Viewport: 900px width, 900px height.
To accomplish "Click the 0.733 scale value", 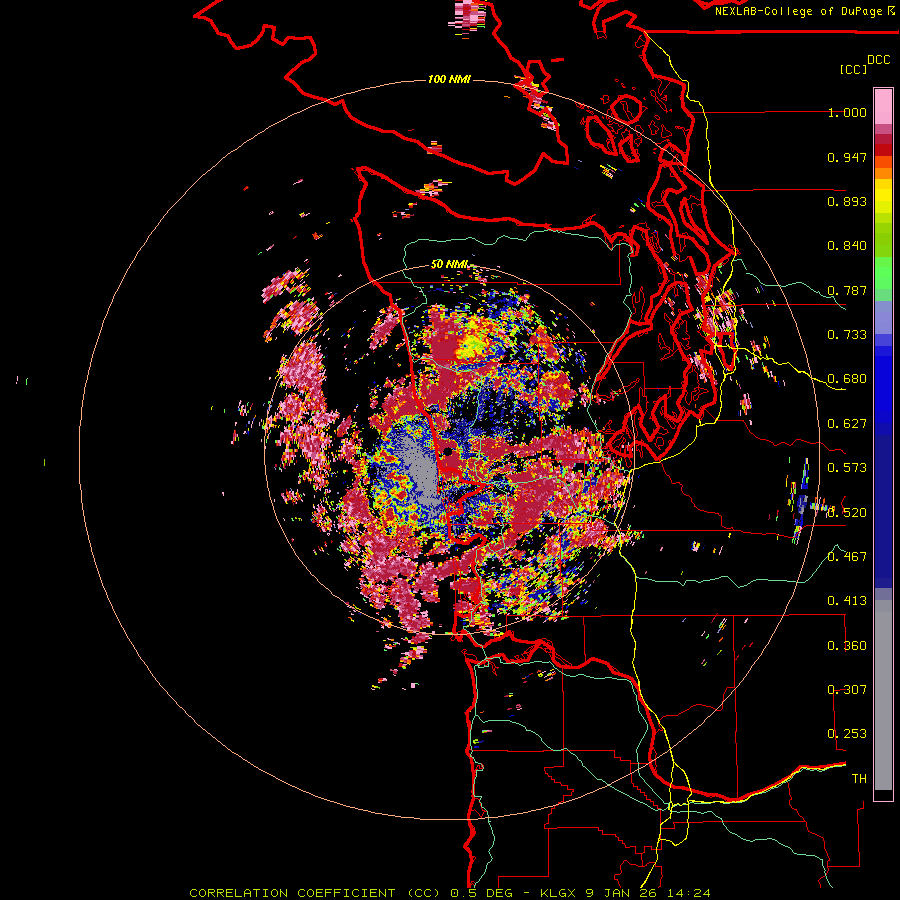I will point(847,335).
